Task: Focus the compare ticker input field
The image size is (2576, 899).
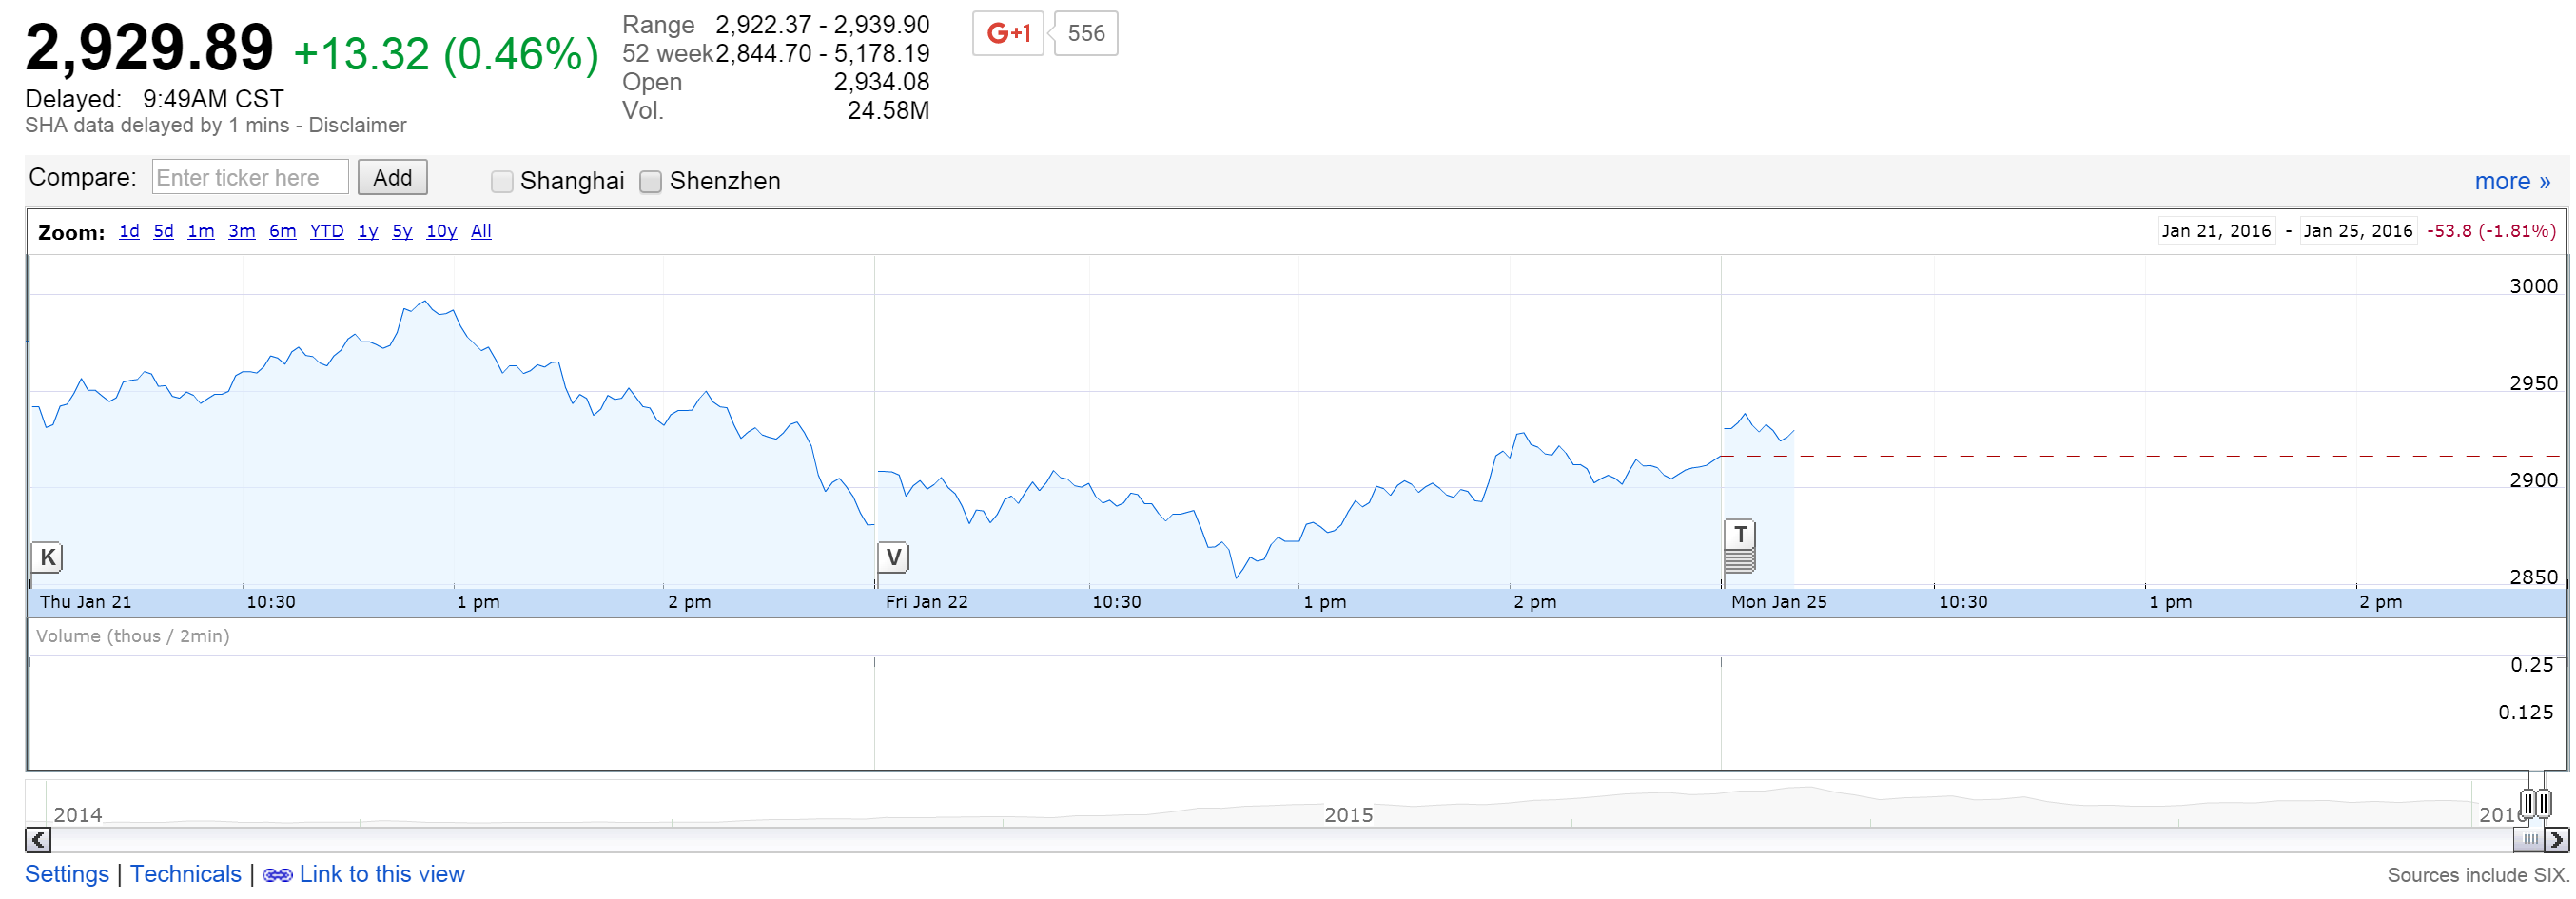Action: (x=250, y=177)
